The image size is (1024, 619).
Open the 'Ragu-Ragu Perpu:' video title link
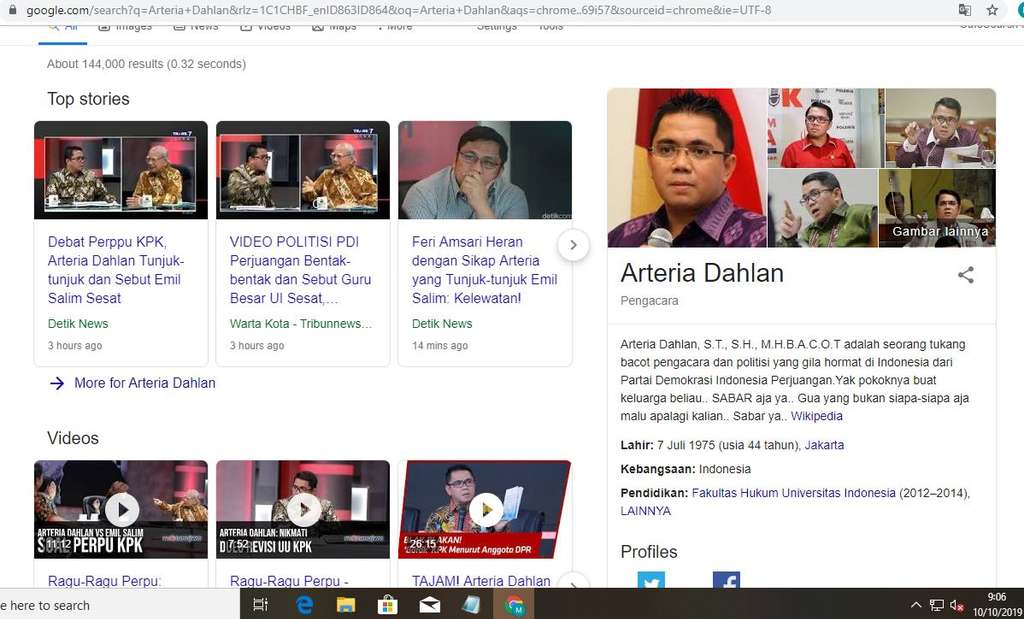[104, 580]
